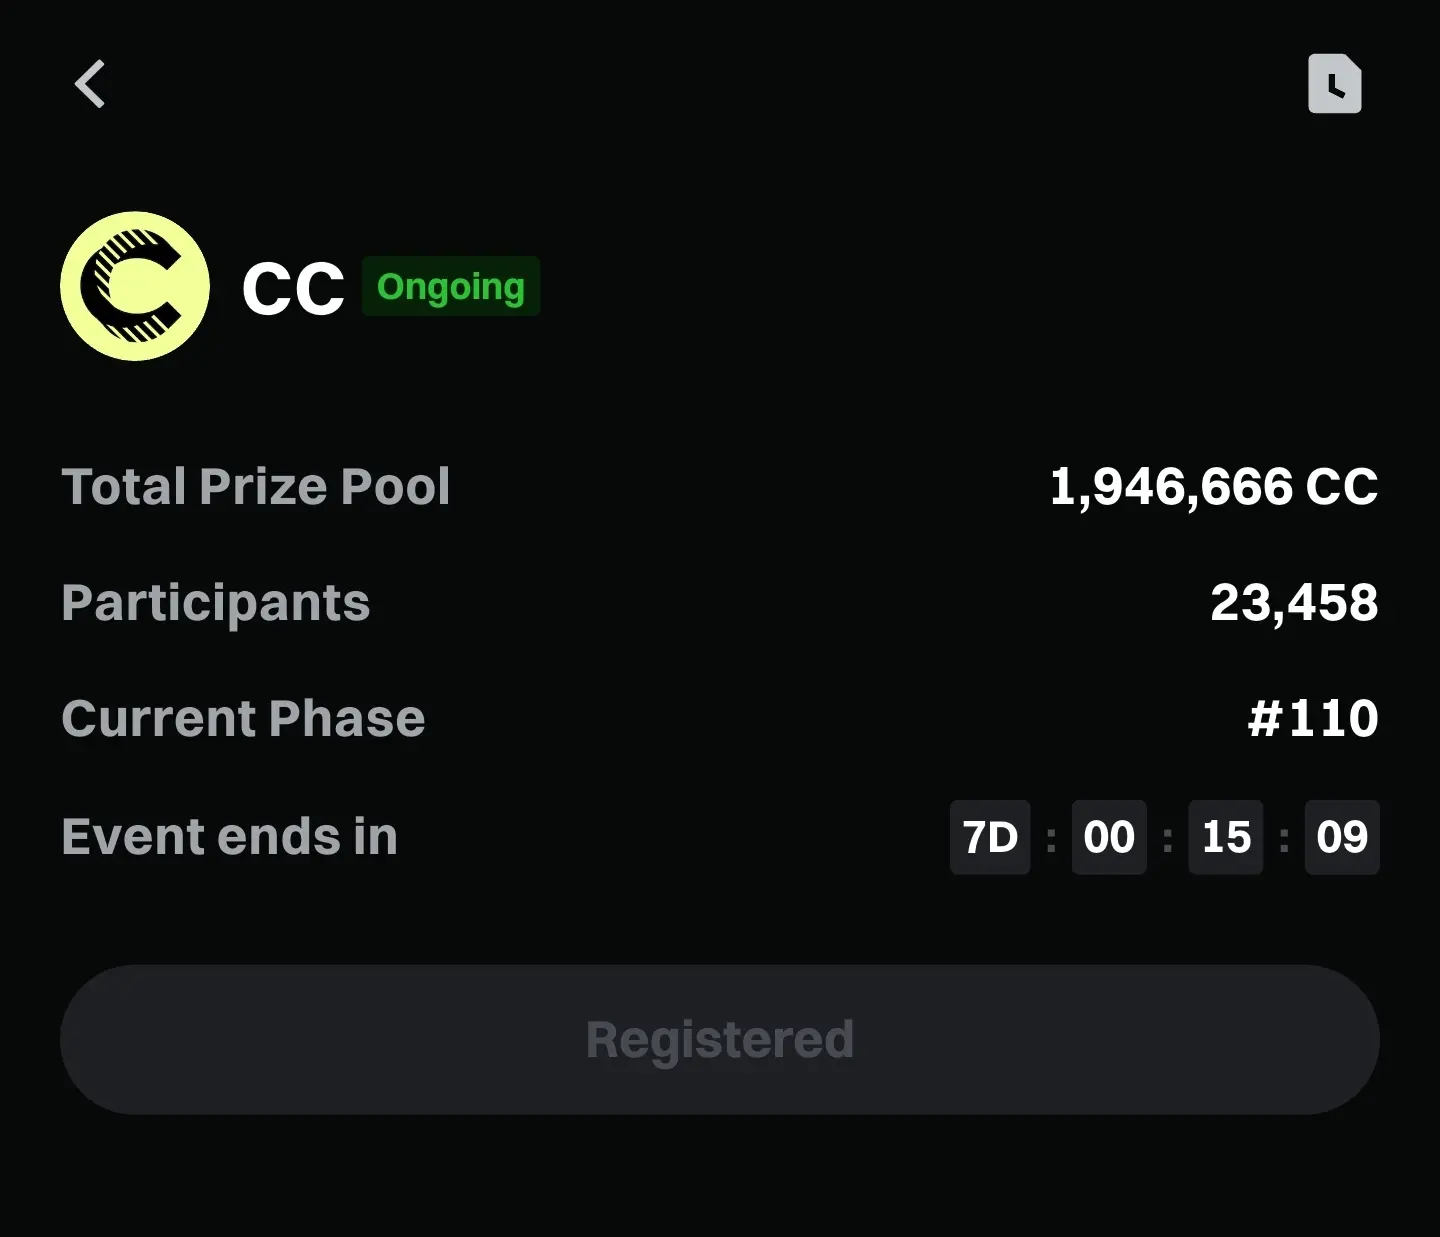Click the colon between 7D and 00
This screenshot has width=1440, height=1237.
tap(1051, 839)
